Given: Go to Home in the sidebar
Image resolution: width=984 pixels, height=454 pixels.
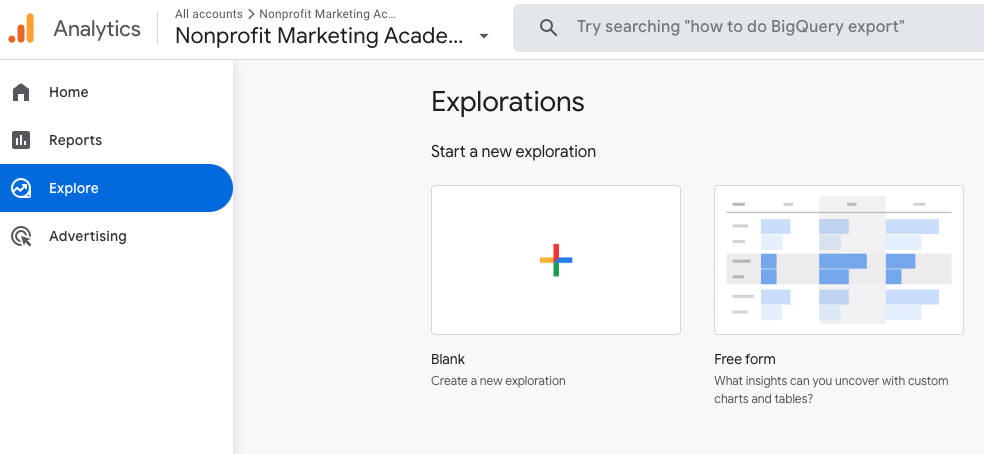Looking at the screenshot, I should coord(69,92).
